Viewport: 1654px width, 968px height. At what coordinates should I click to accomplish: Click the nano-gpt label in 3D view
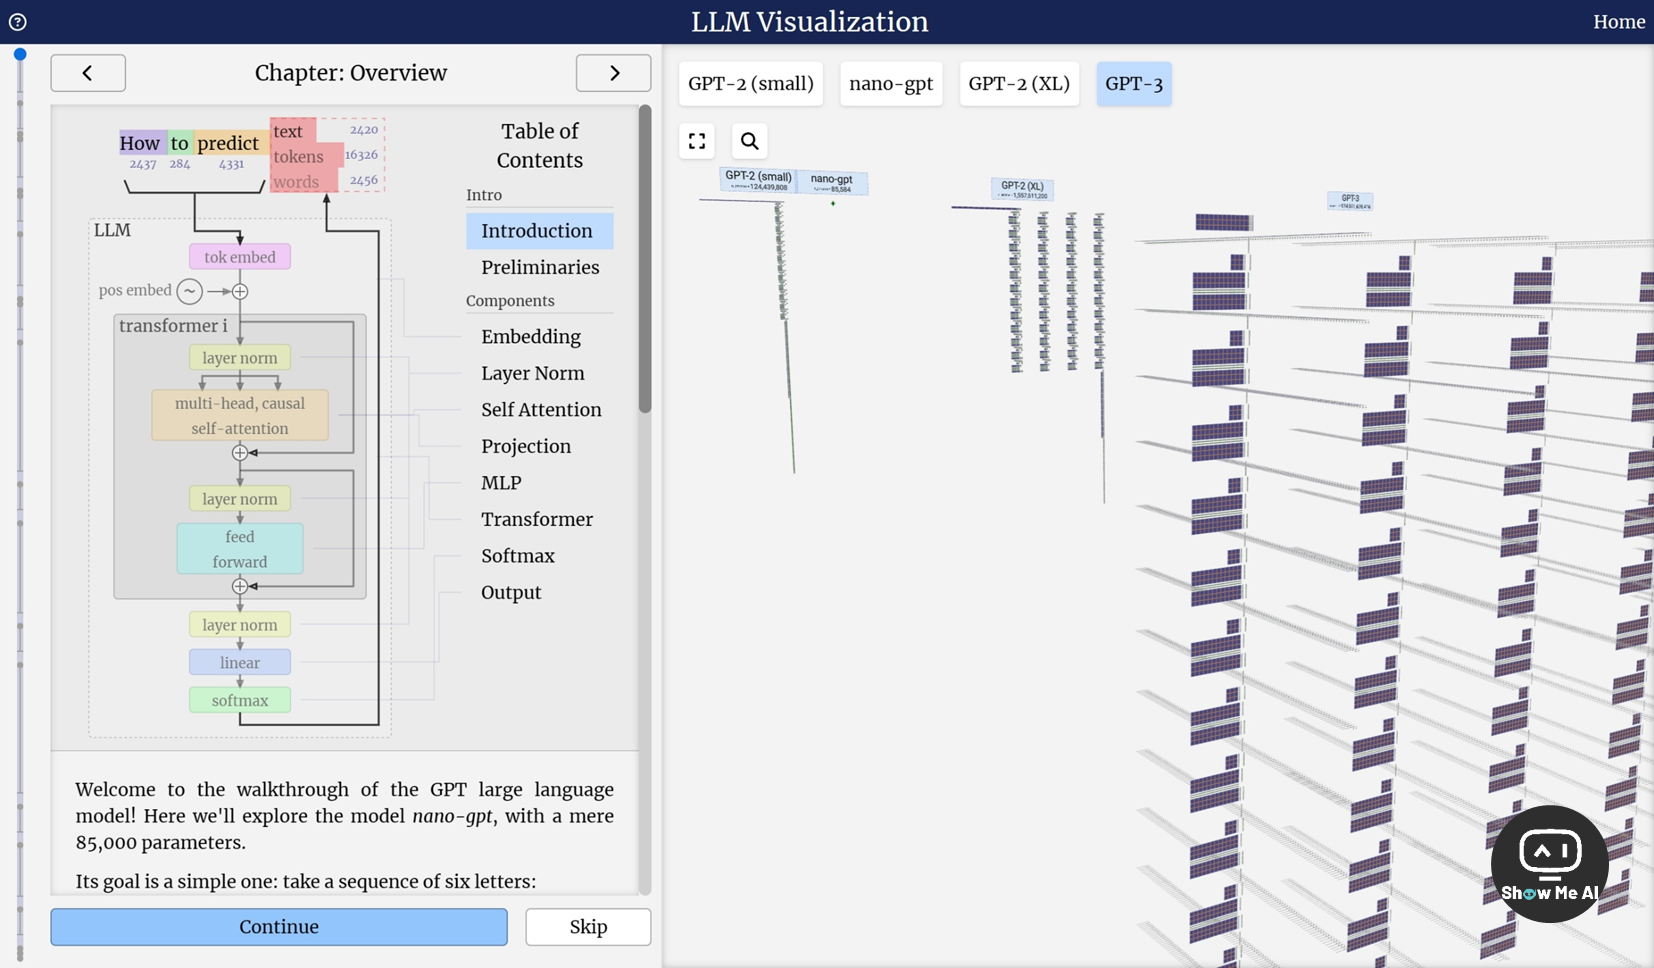pyautogui.click(x=832, y=183)
